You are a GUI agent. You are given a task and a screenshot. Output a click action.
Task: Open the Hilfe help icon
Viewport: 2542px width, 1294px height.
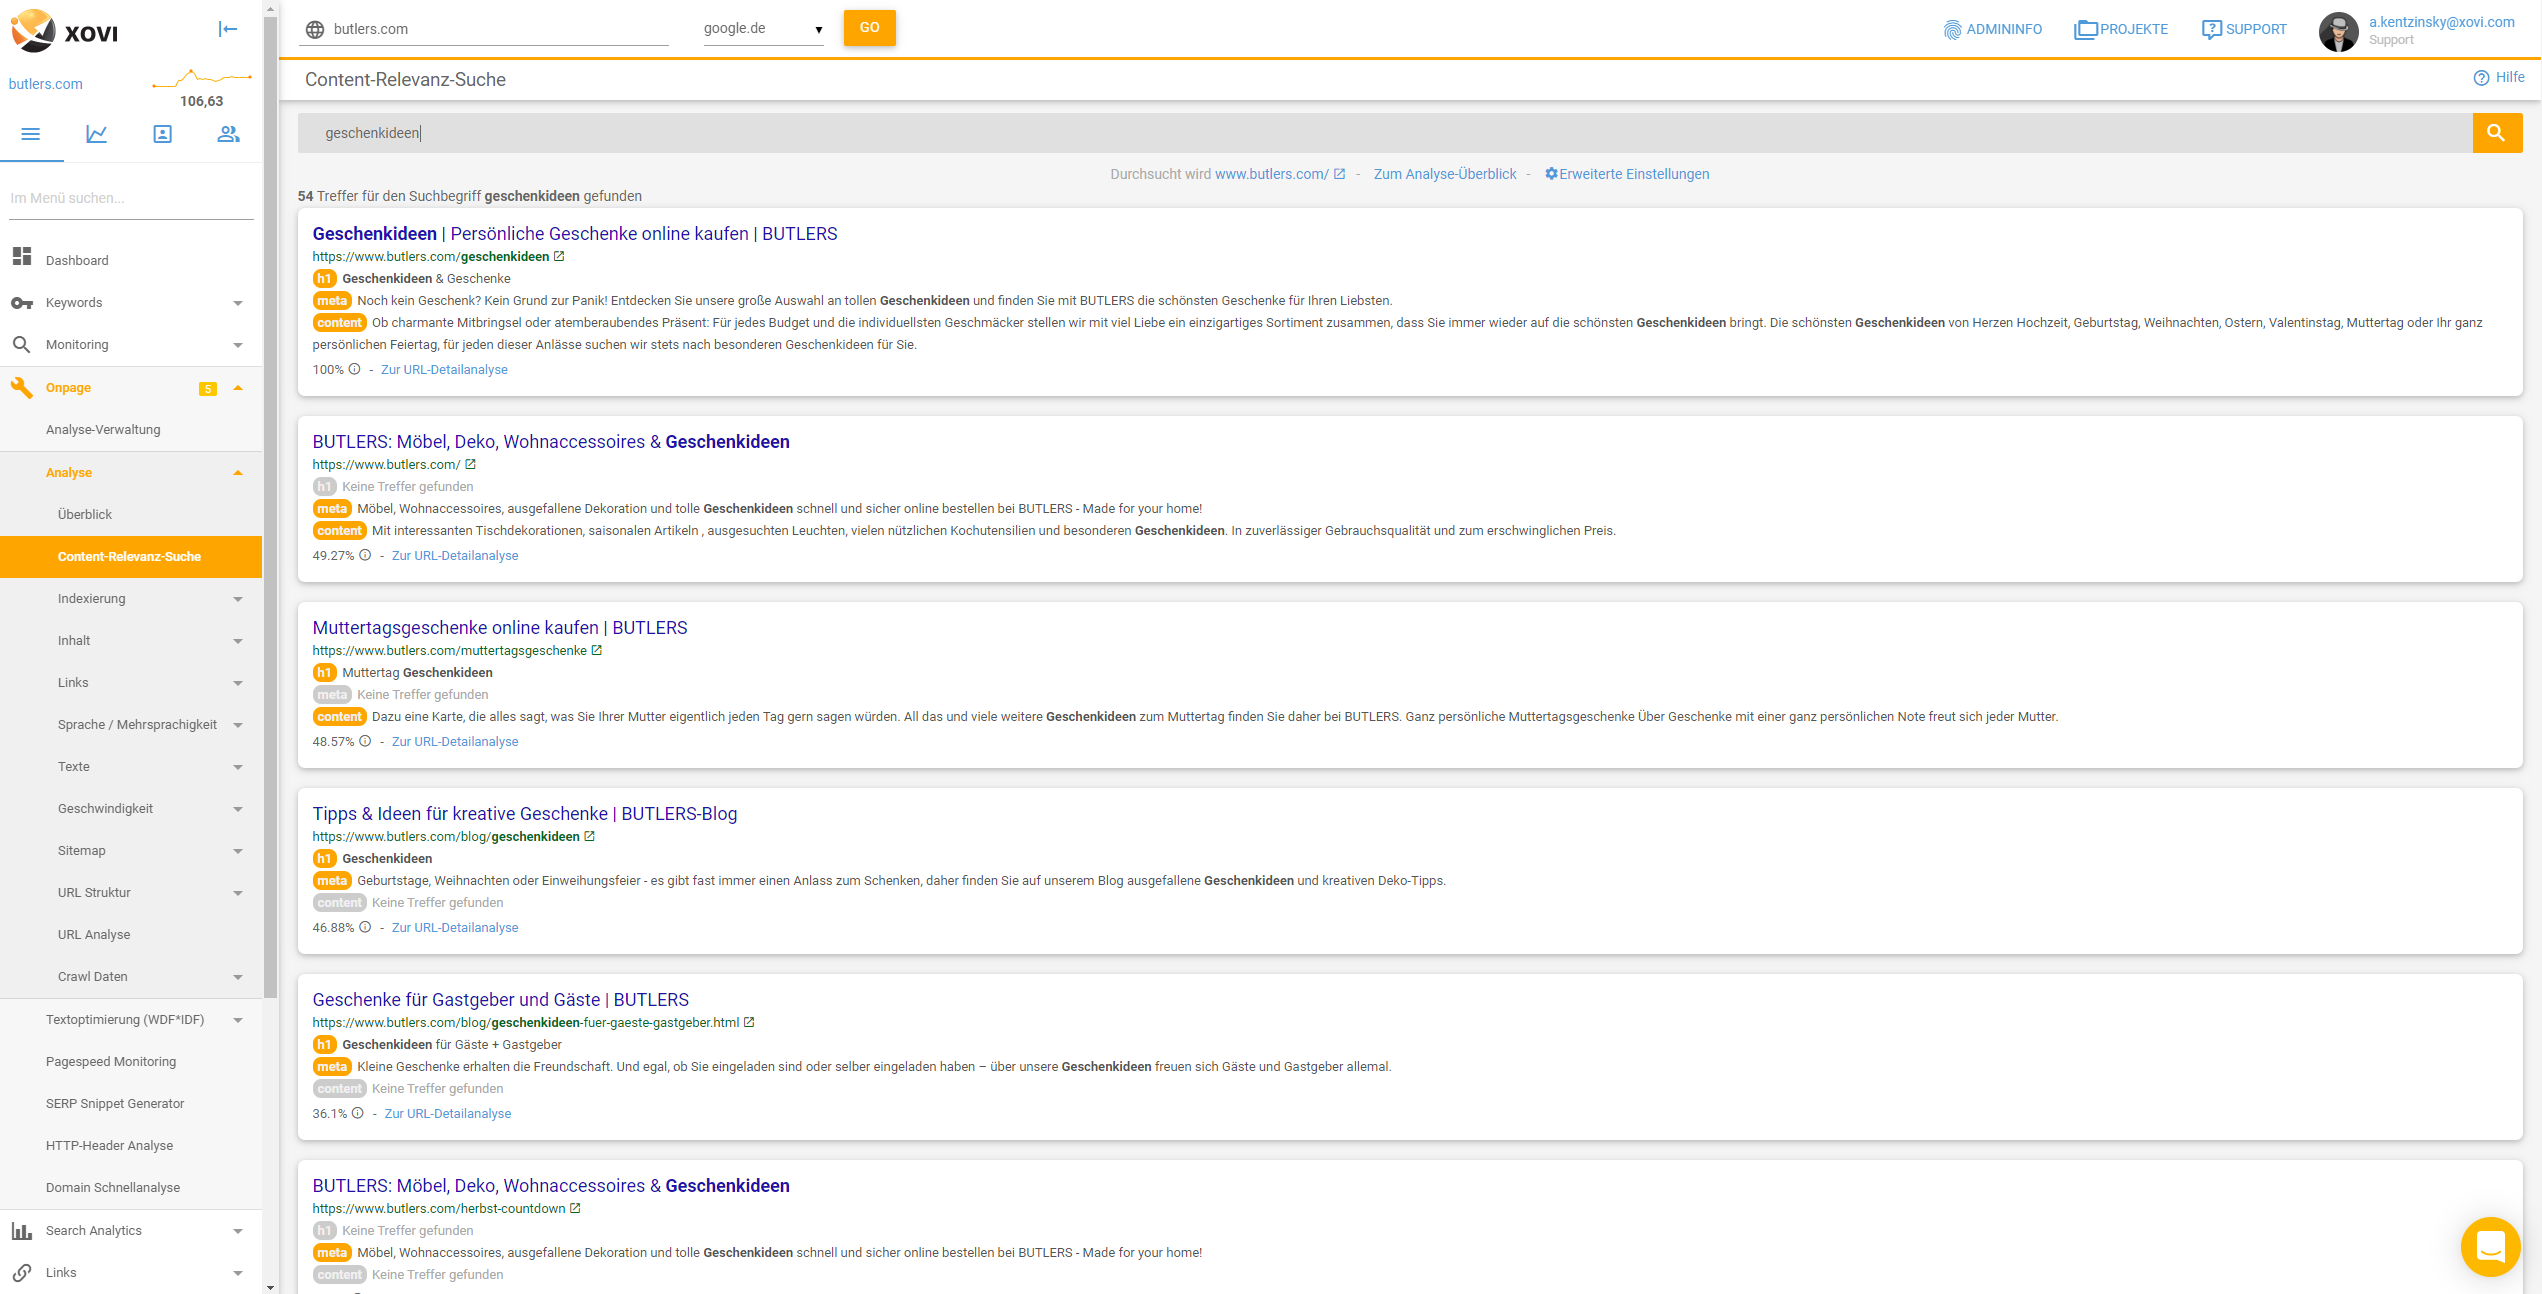[x=2481, y=78]
